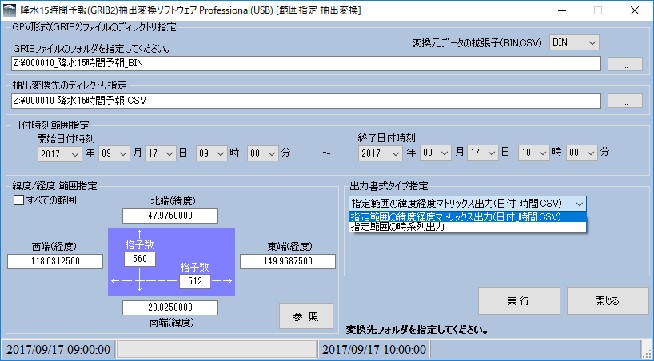Click the CSV destination folder path field
654x361 pixels.
tap(306, 101)
